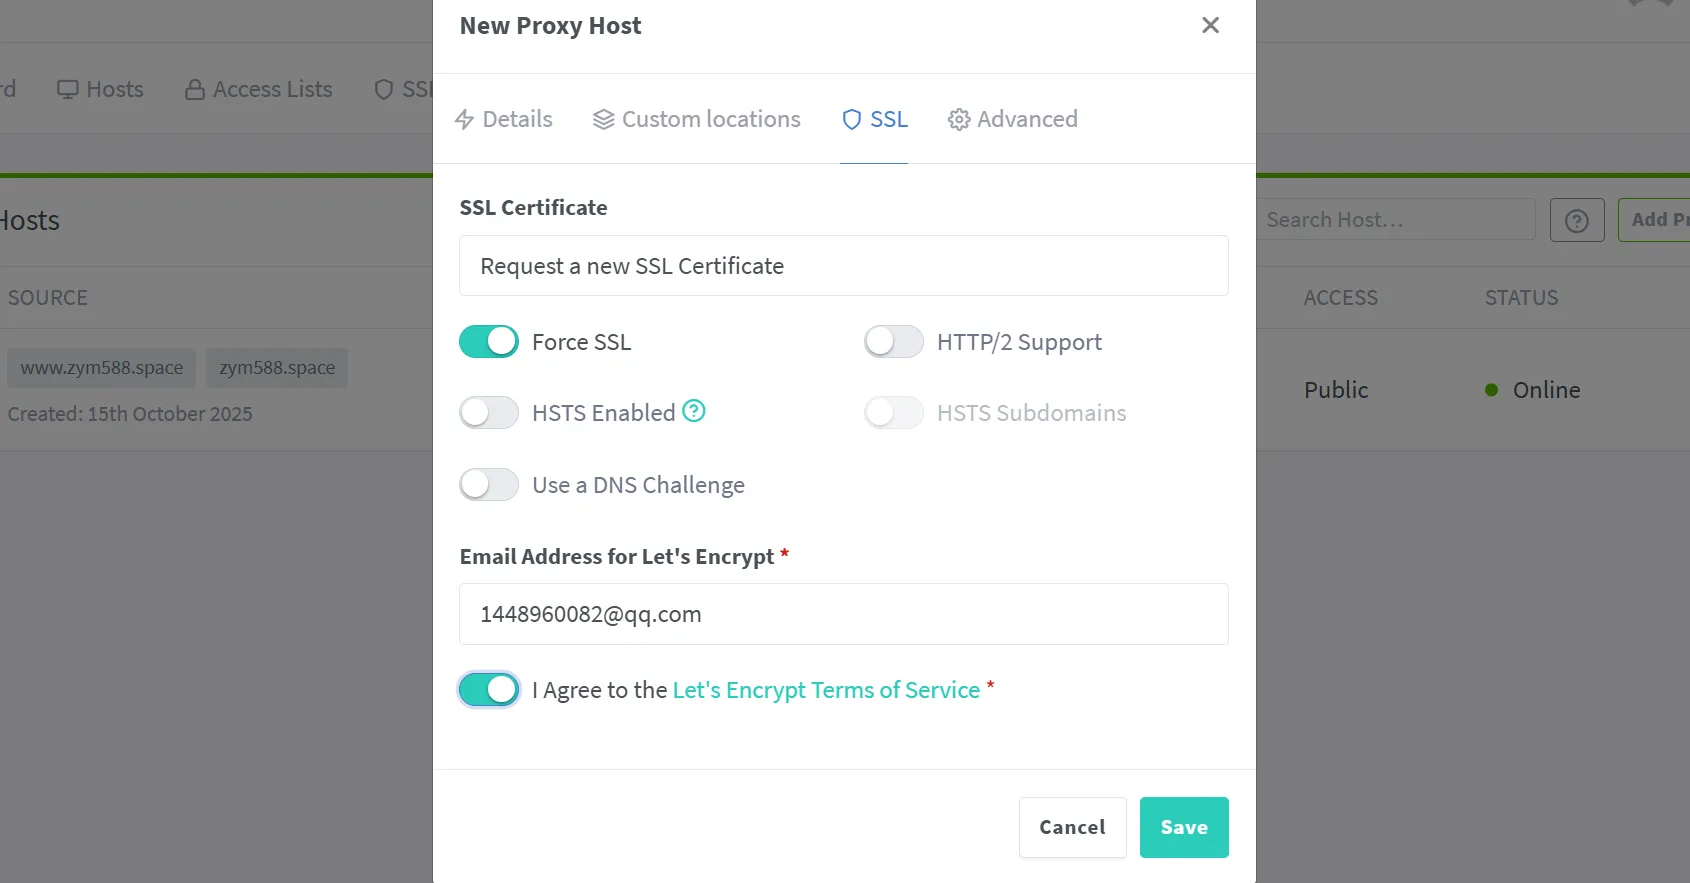This screenshot has width=1690, height=883.
Task: Close the New Proxy Host dialog
Action: (1210, 25)
